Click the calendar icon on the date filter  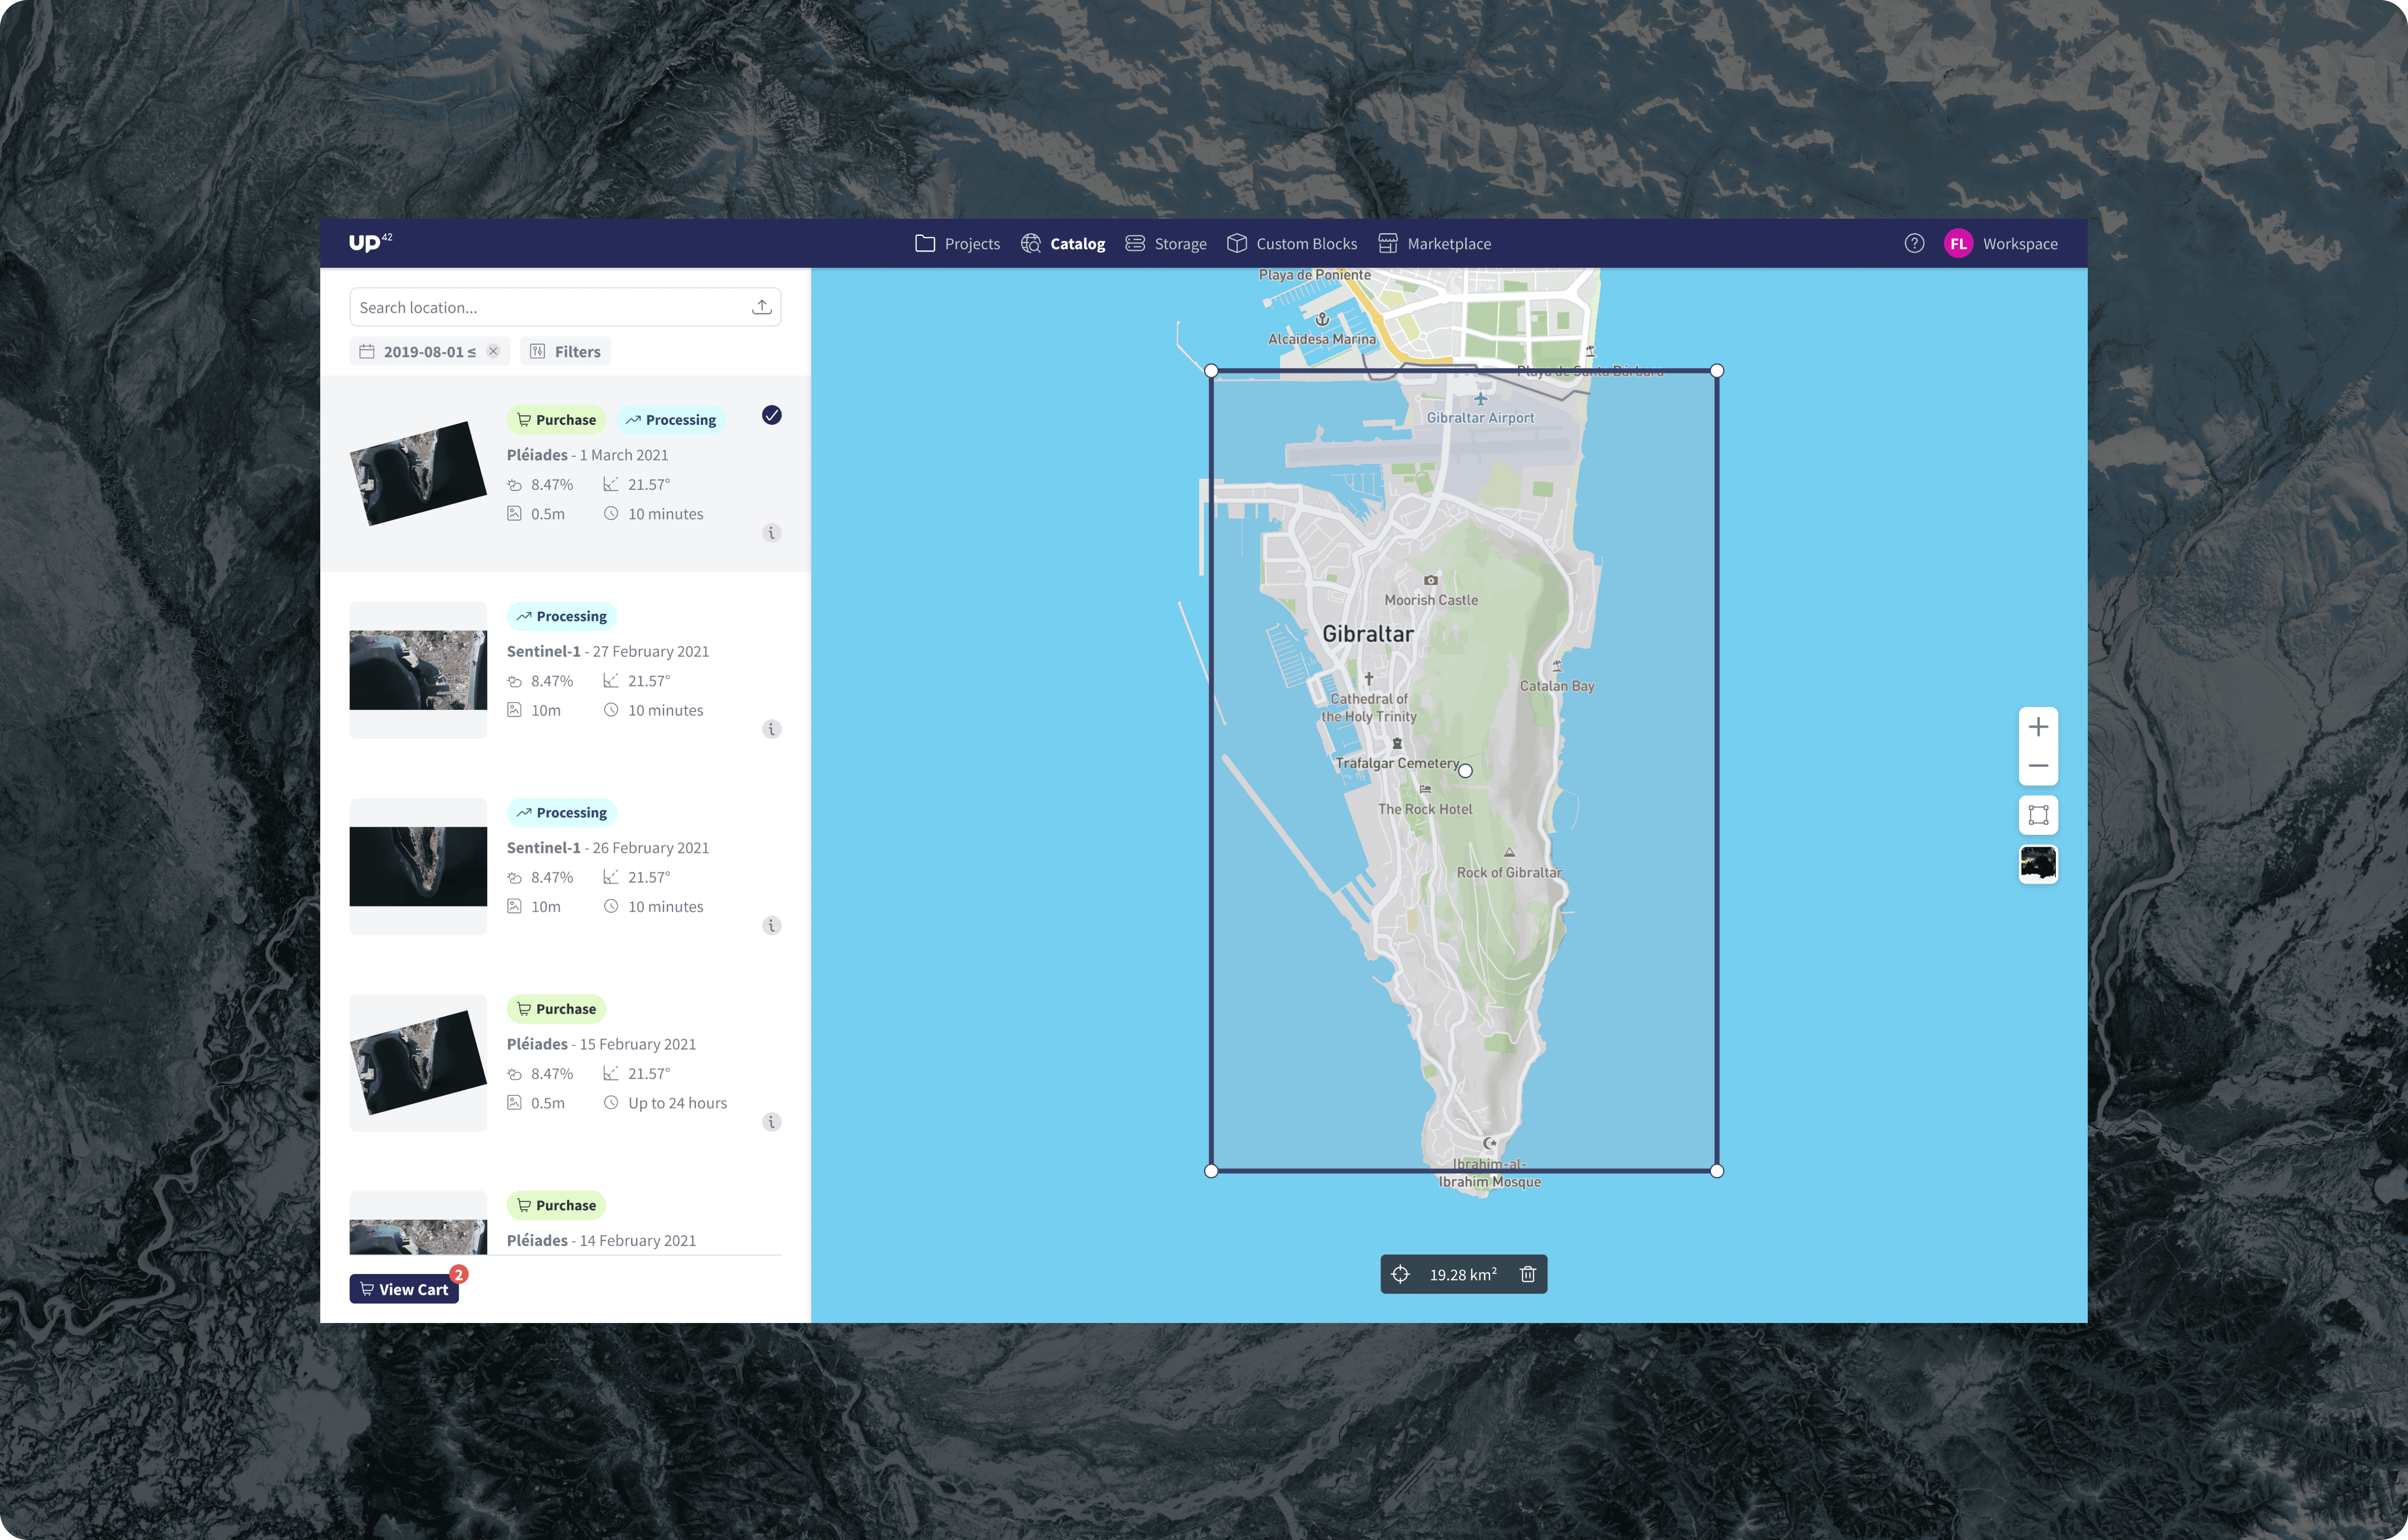tap(367, 351)
